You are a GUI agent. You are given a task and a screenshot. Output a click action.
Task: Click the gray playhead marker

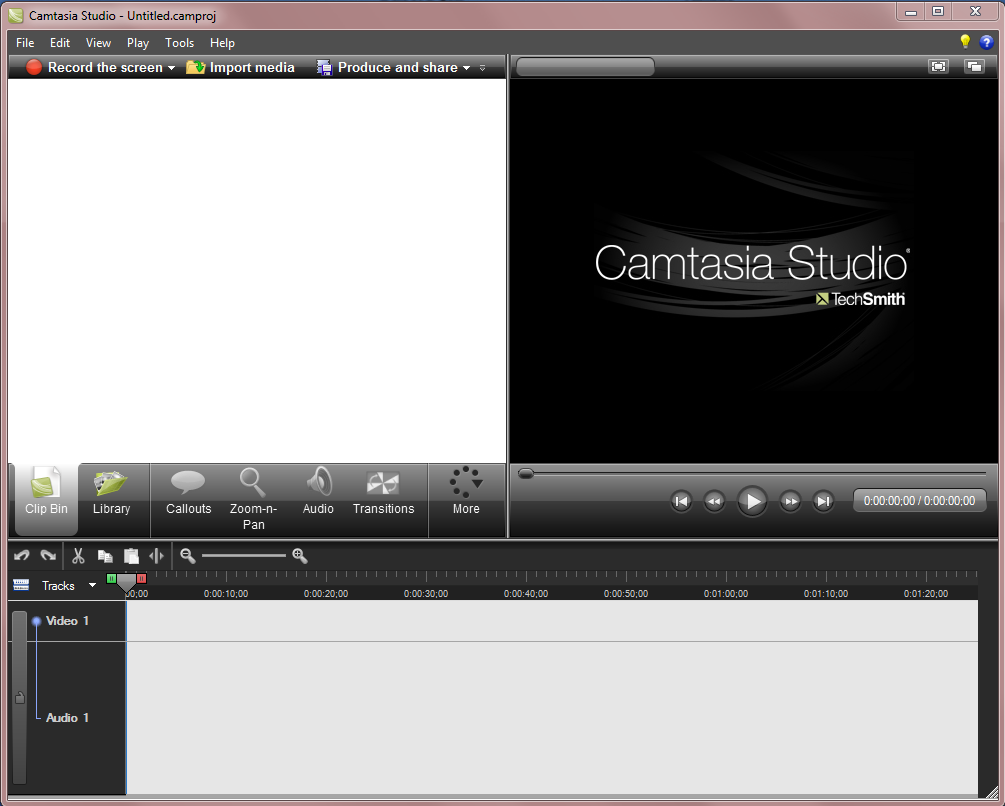tap(126, 582)
